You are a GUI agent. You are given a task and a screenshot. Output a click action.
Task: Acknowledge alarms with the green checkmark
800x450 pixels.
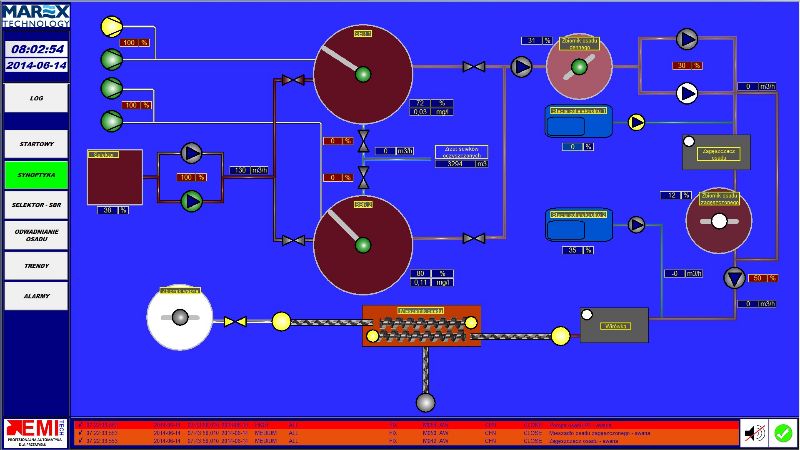click(783, 433)
